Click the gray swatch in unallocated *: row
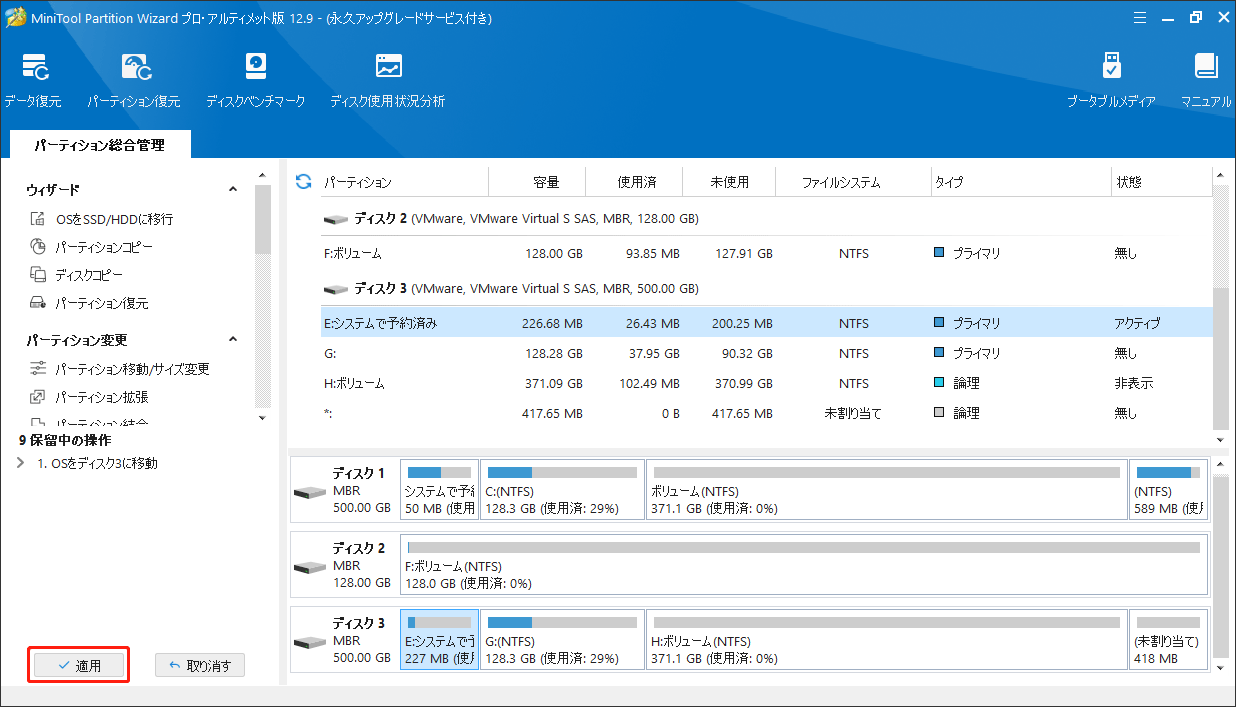The width and height of the screenshot is (1236, 707). click(x=939, y=413)
